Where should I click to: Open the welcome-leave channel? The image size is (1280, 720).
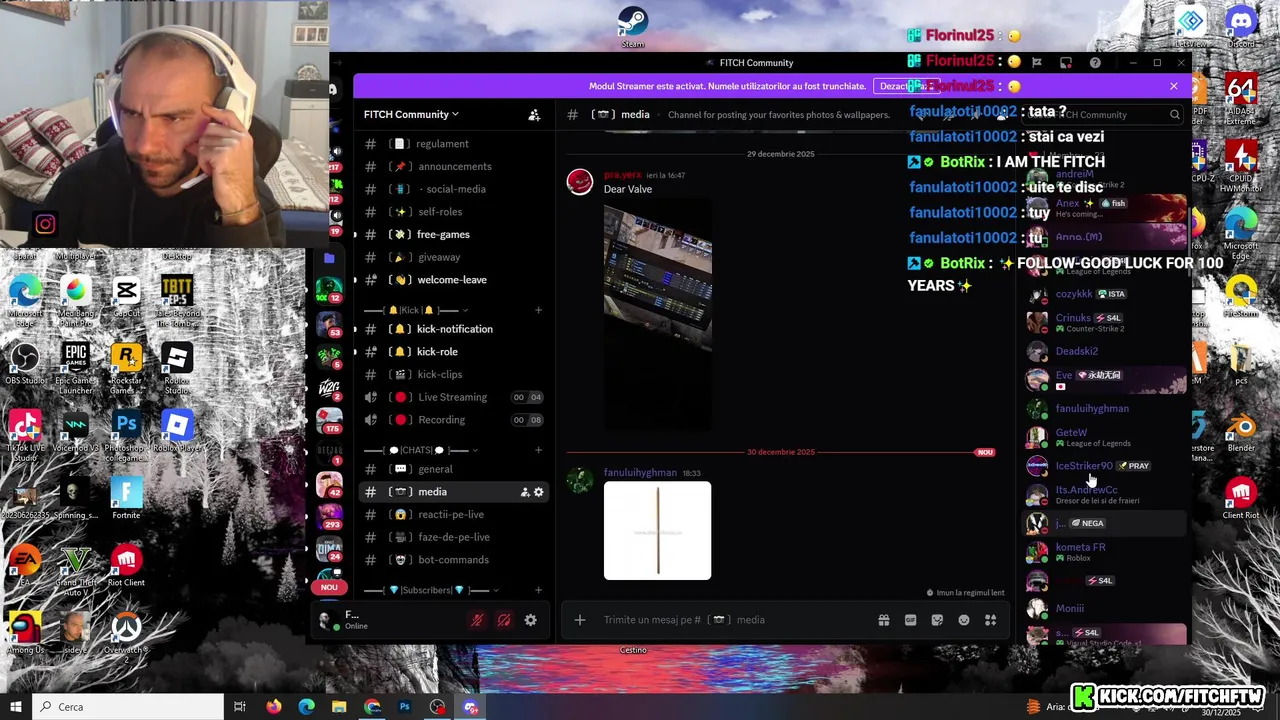[x=452, y=280]
